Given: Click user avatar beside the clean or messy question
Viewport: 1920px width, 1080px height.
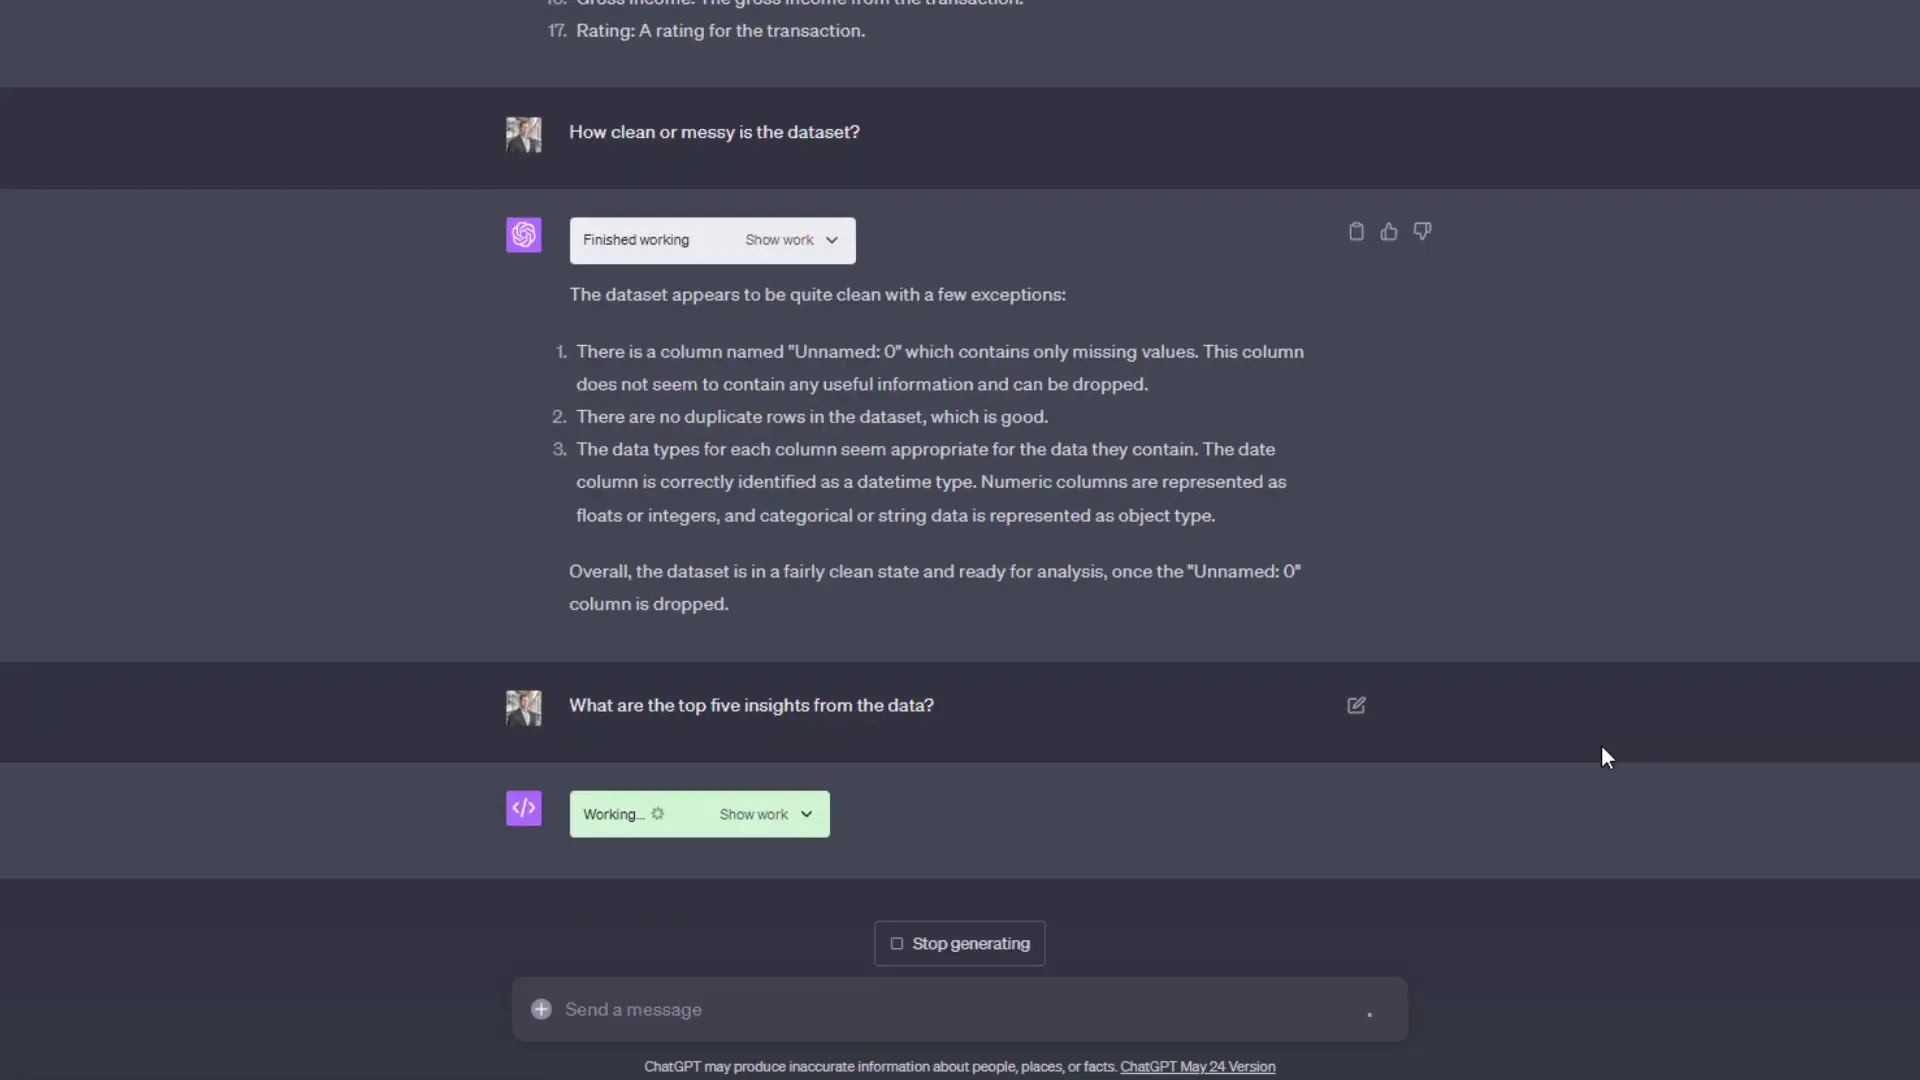Looking at the screenshot, I should [x=523, y=134].
